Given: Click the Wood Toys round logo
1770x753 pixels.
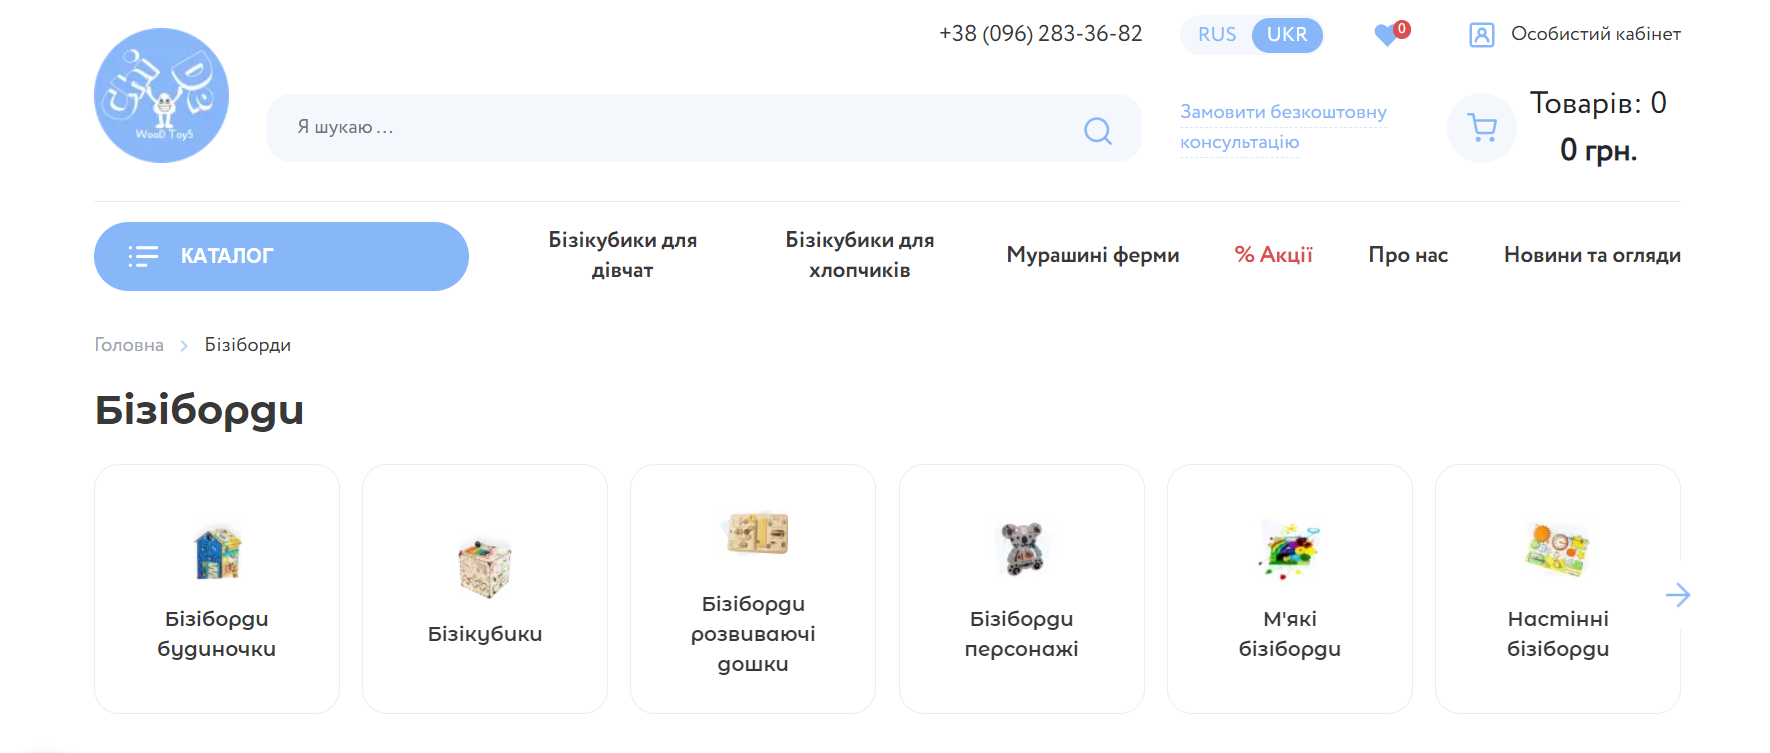Looking at the screenshot, I should (x=161, y=96).
